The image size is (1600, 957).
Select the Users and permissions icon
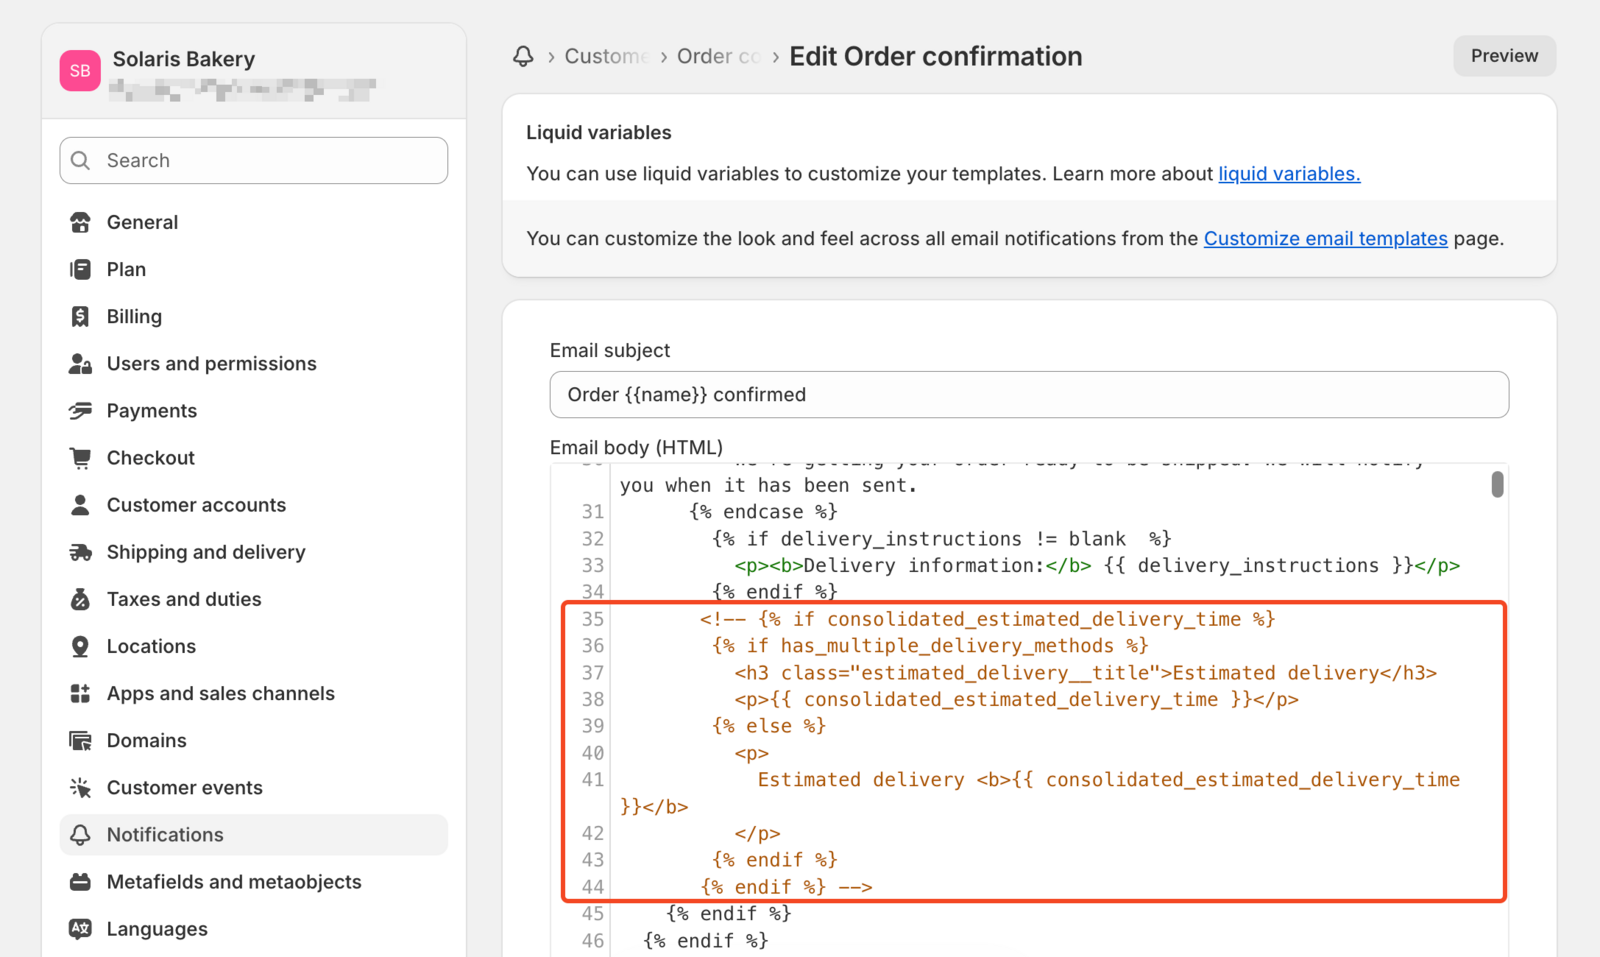[80, 363]
